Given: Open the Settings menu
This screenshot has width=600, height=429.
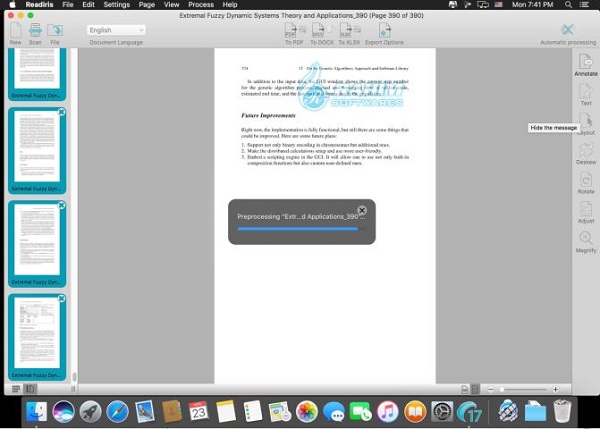Looking at the screenshot, I should (x=117, y=5).
